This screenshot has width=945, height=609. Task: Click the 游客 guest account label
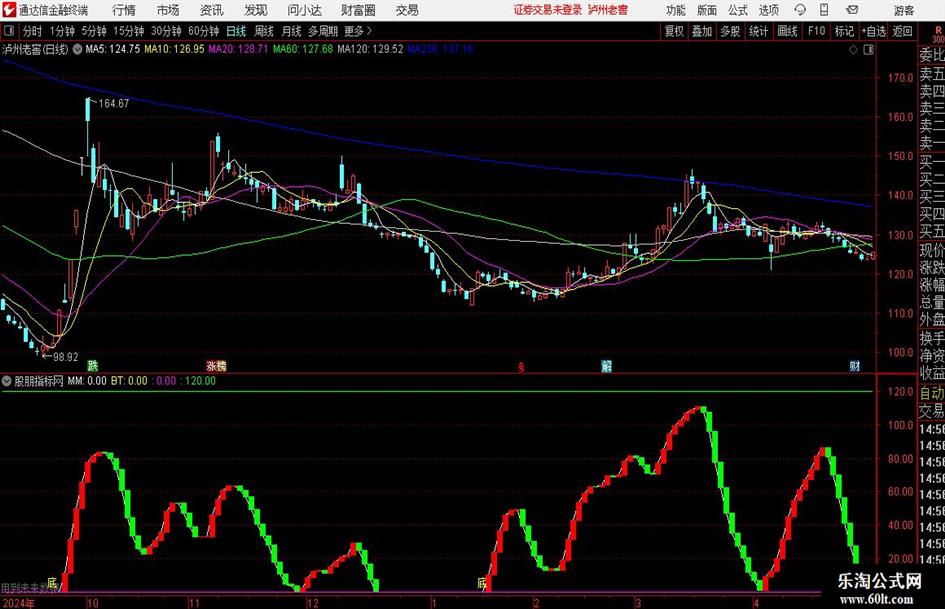904,10
